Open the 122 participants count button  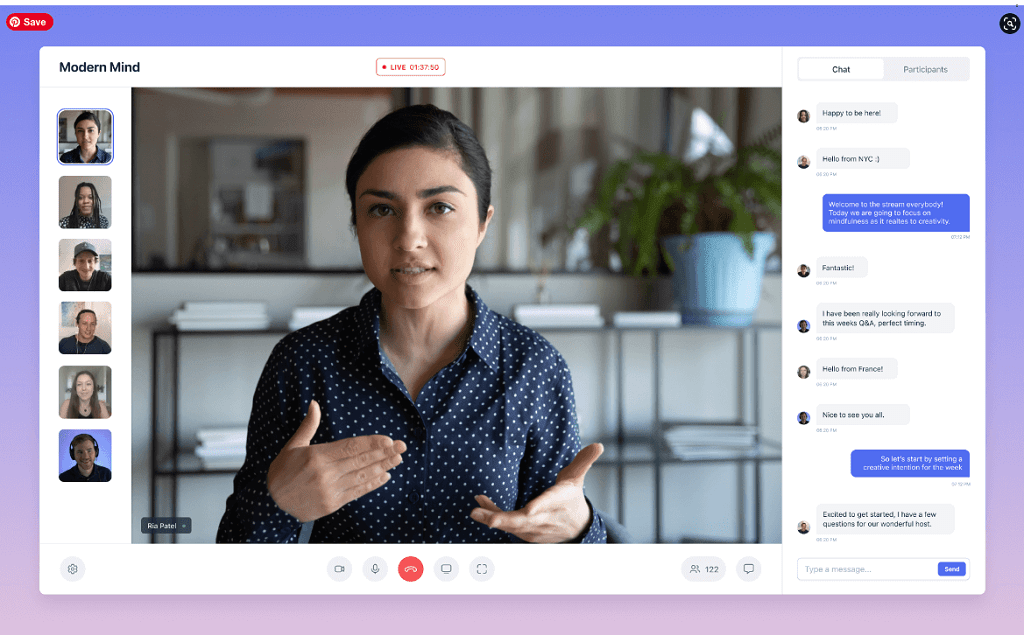[x=703, y=569]
